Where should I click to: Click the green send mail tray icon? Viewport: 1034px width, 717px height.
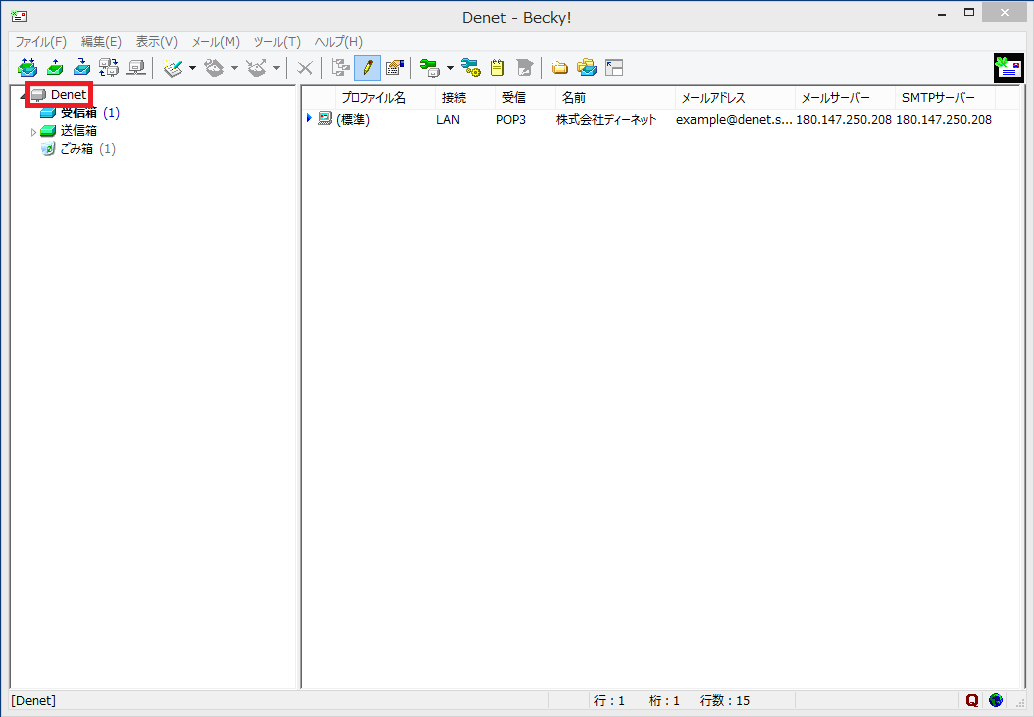coord(55,67)
